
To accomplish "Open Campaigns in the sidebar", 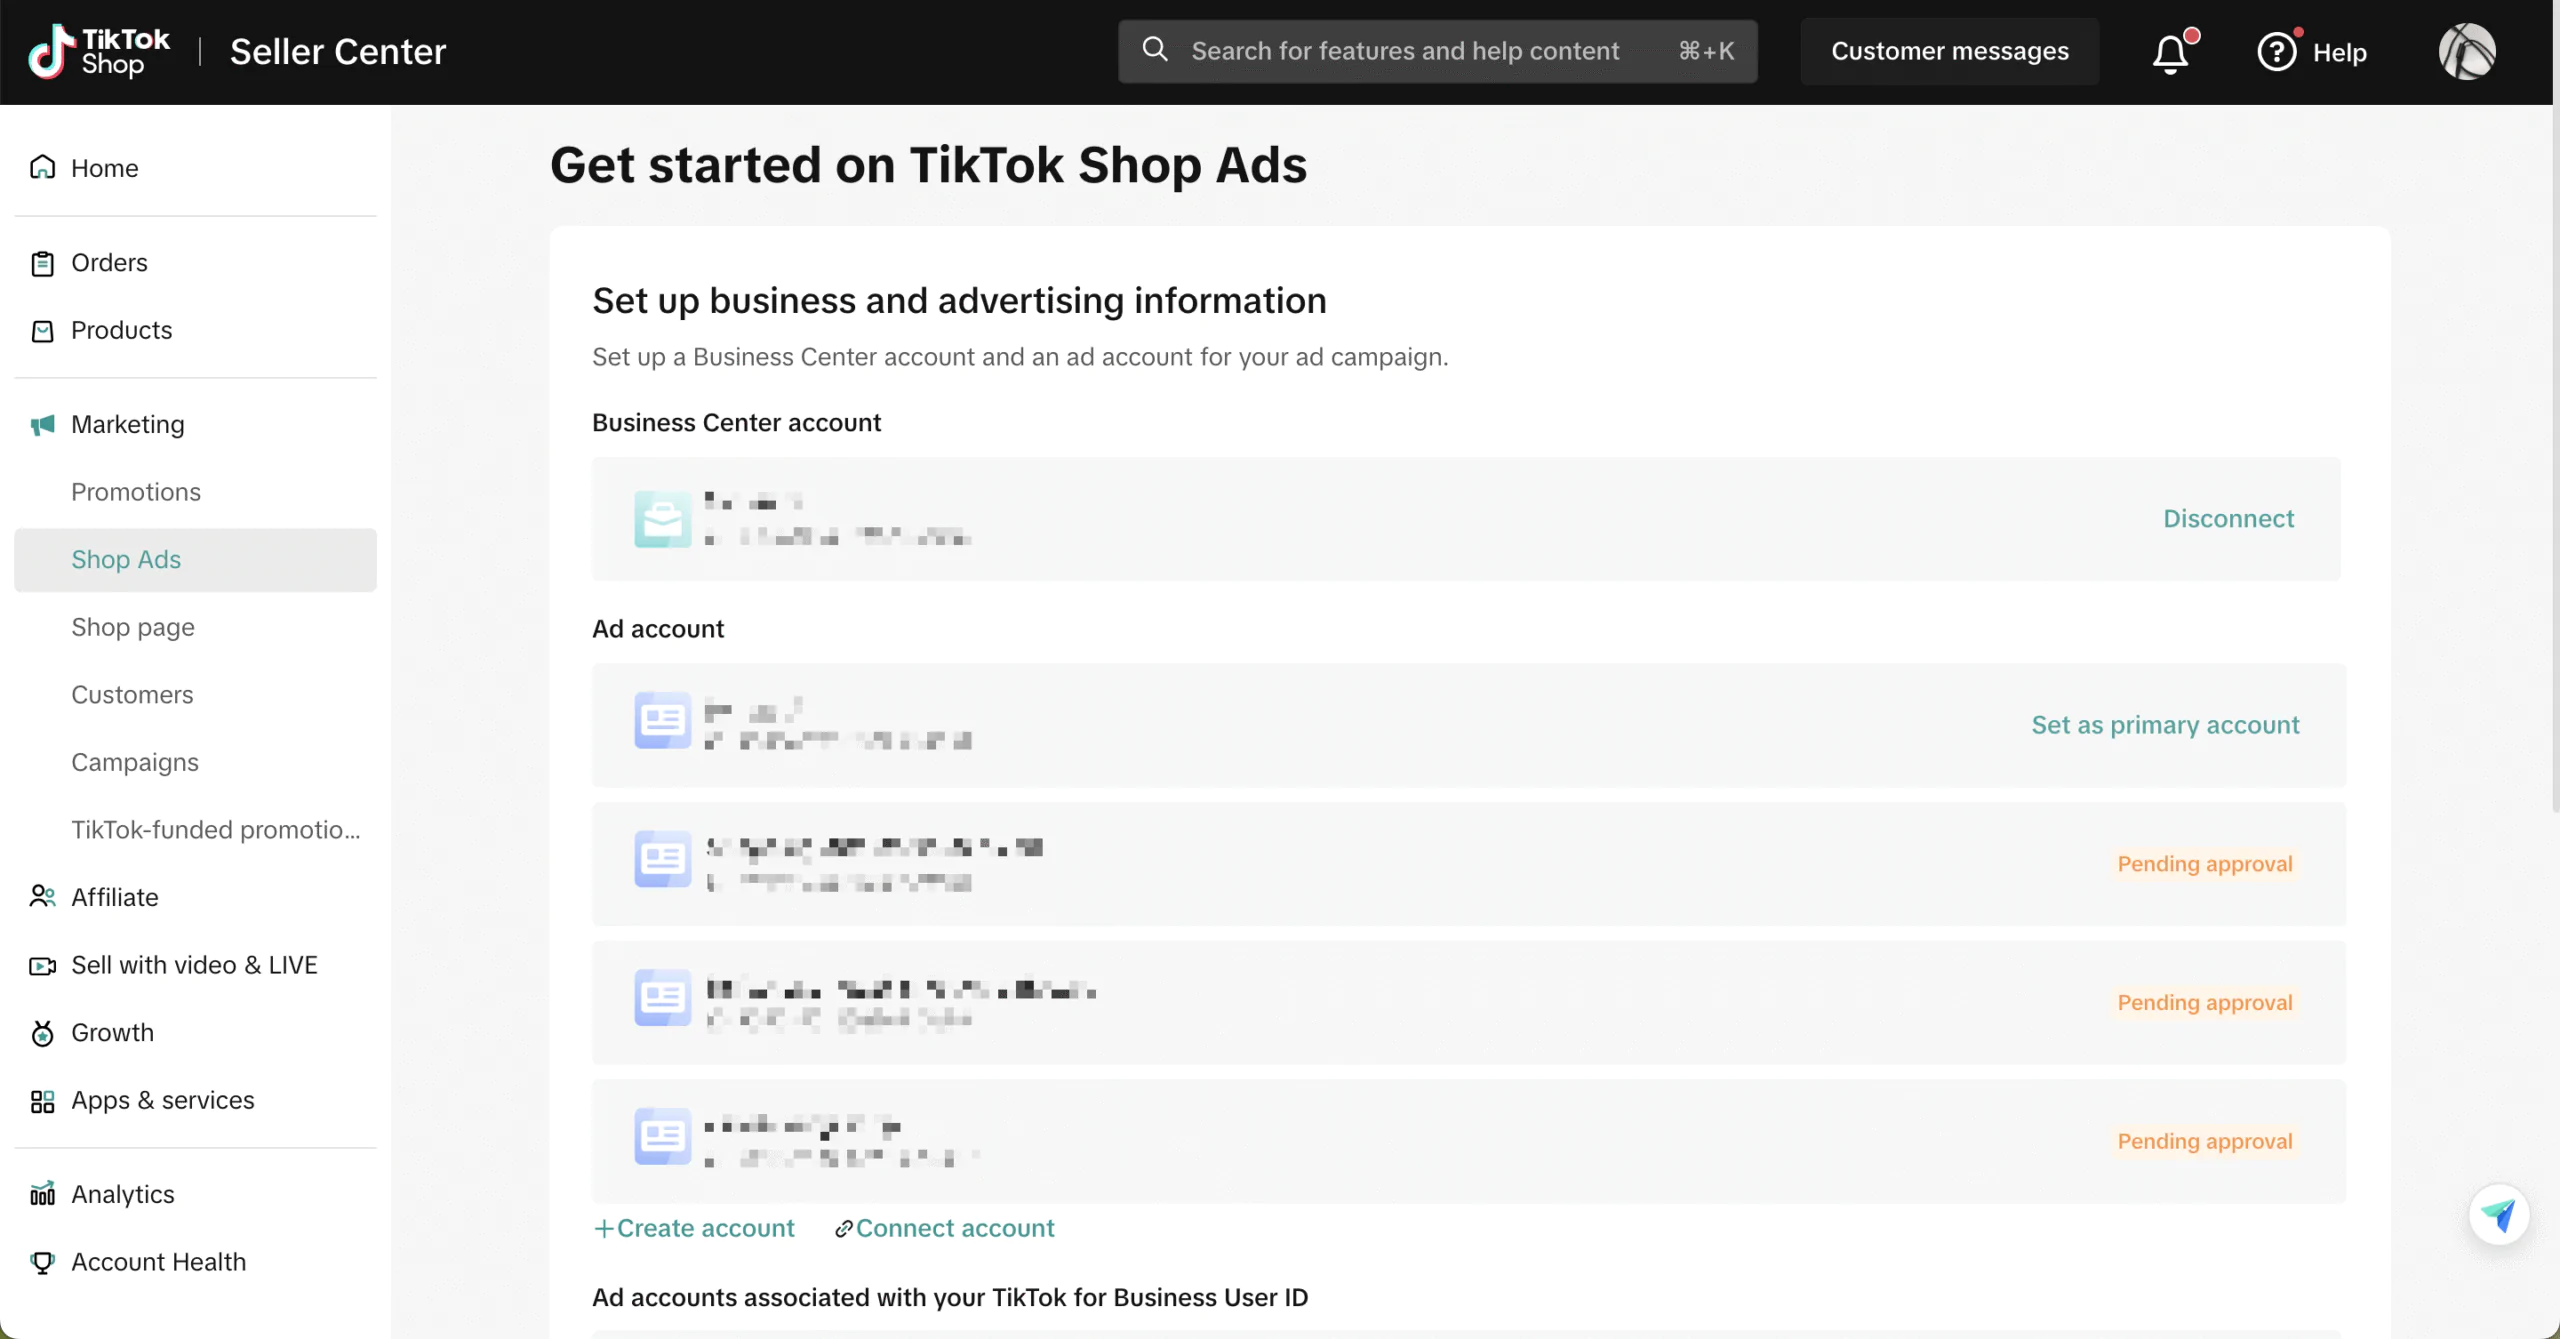I will 135,762.
